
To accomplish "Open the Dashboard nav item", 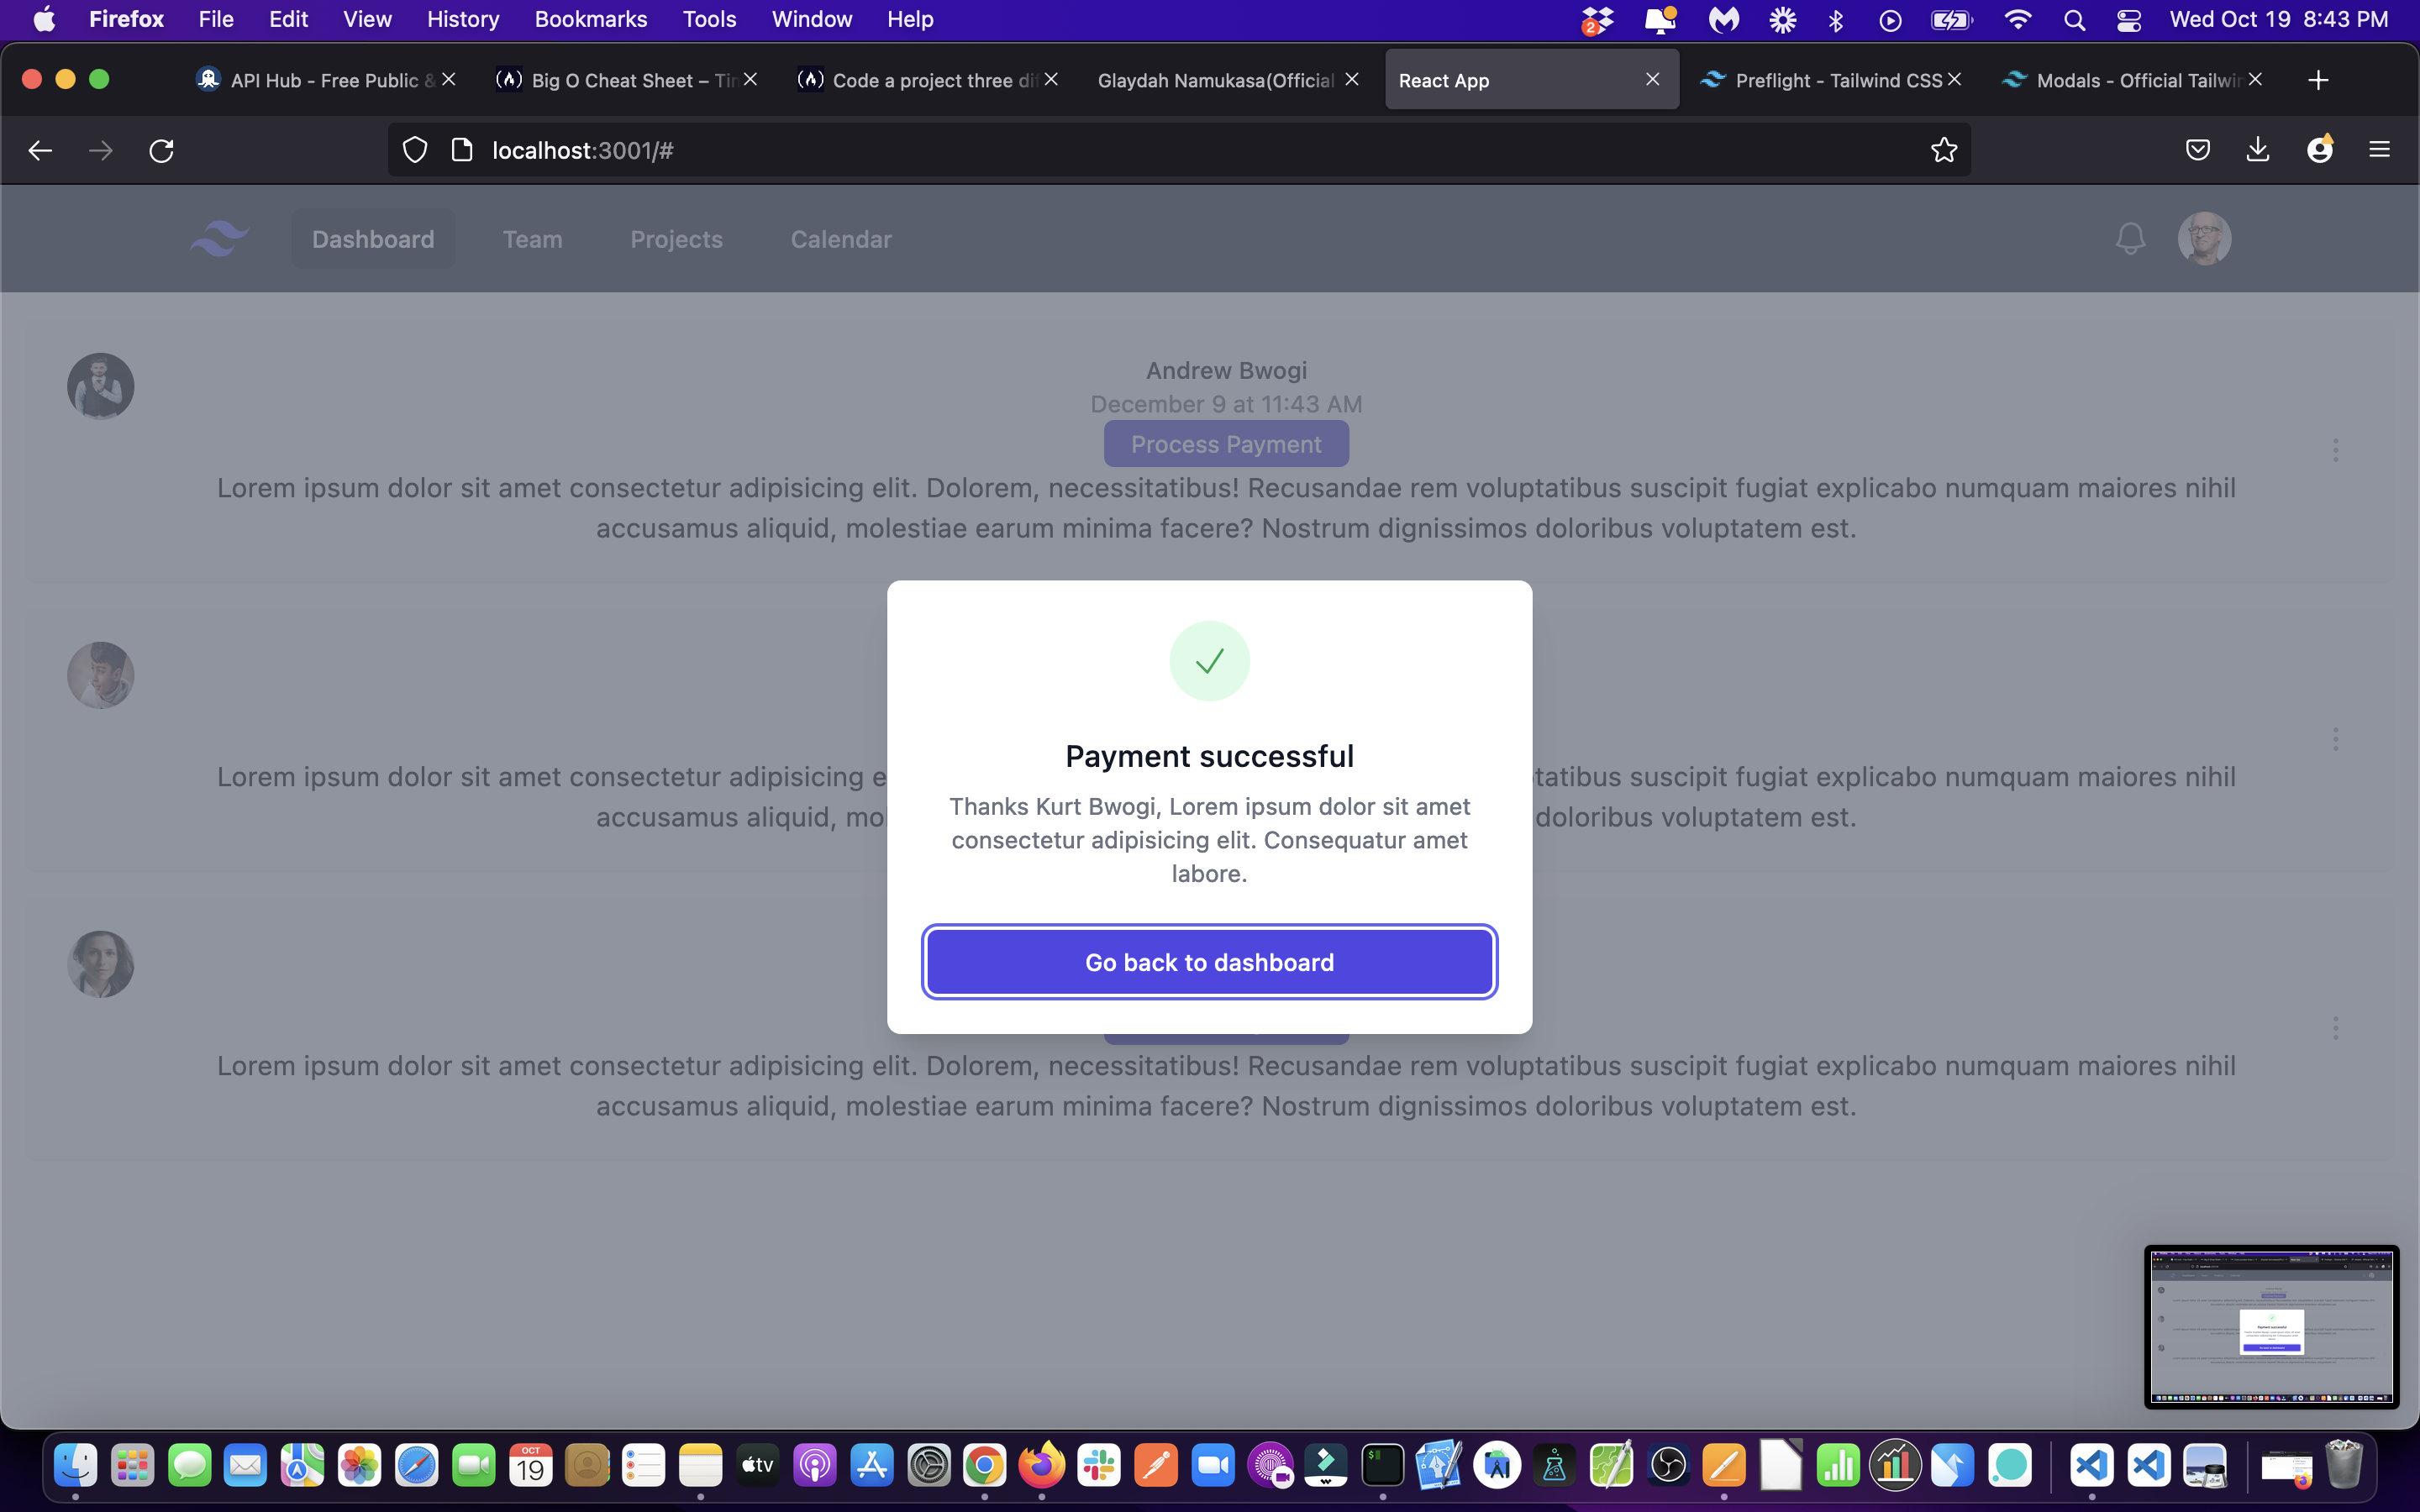I will click(x=373, y=239).
